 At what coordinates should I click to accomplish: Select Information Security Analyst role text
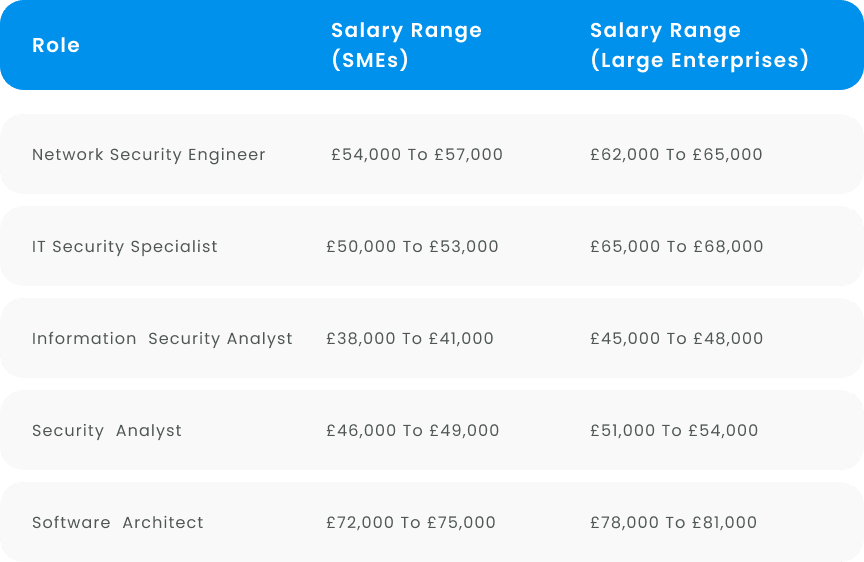tap(162, 339)
